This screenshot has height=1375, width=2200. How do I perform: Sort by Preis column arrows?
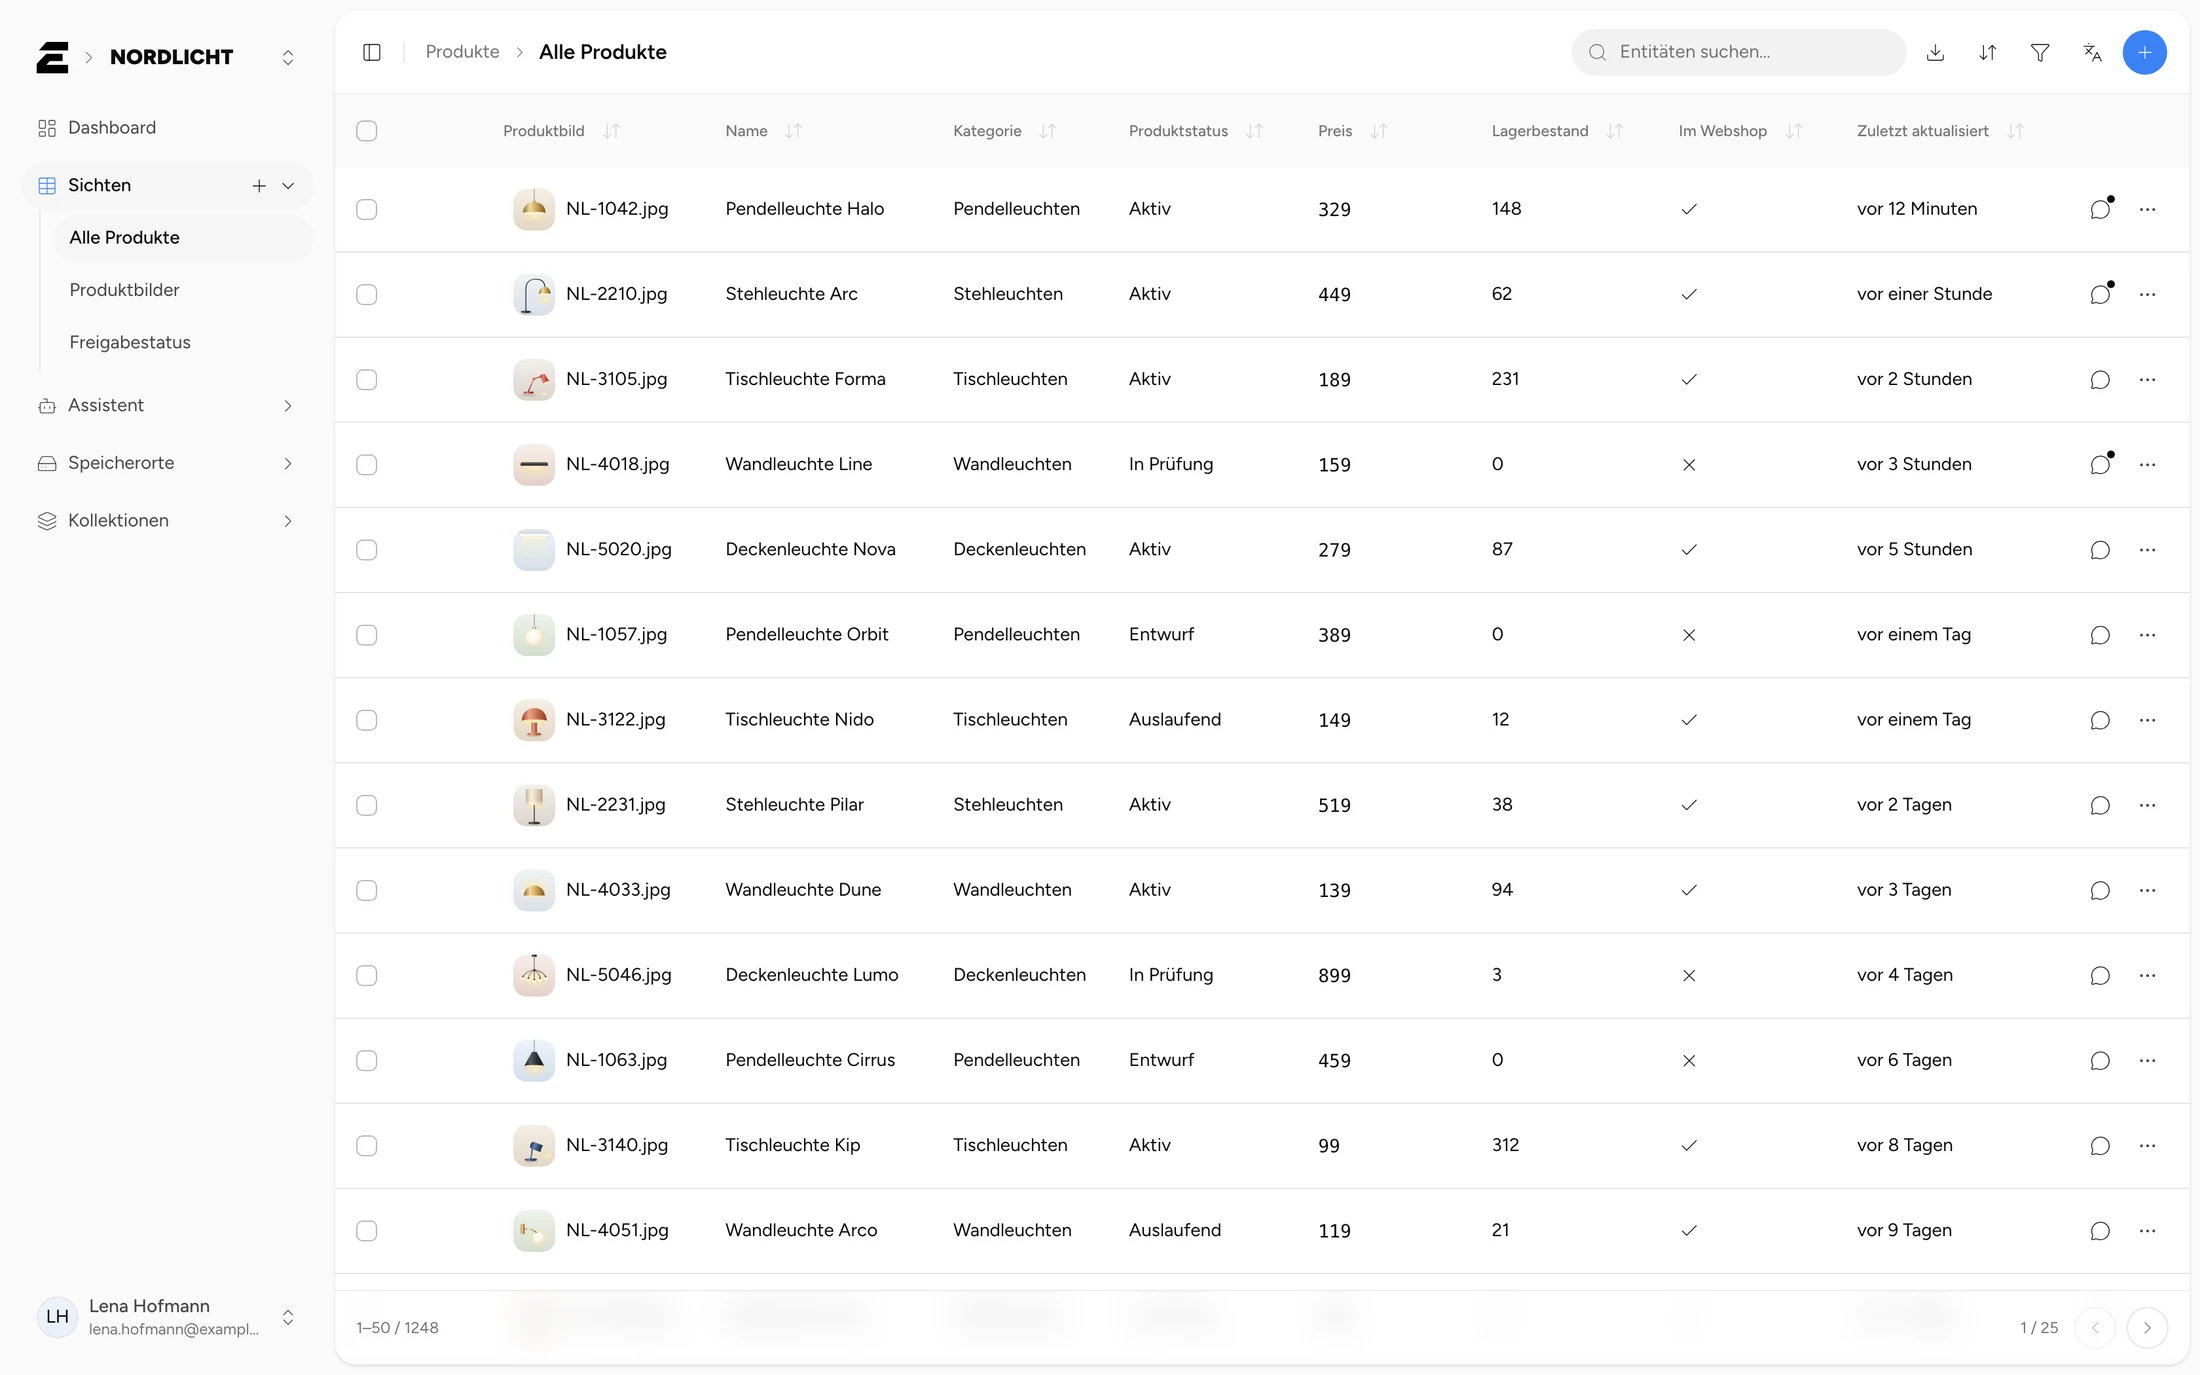coord(1379,131)
